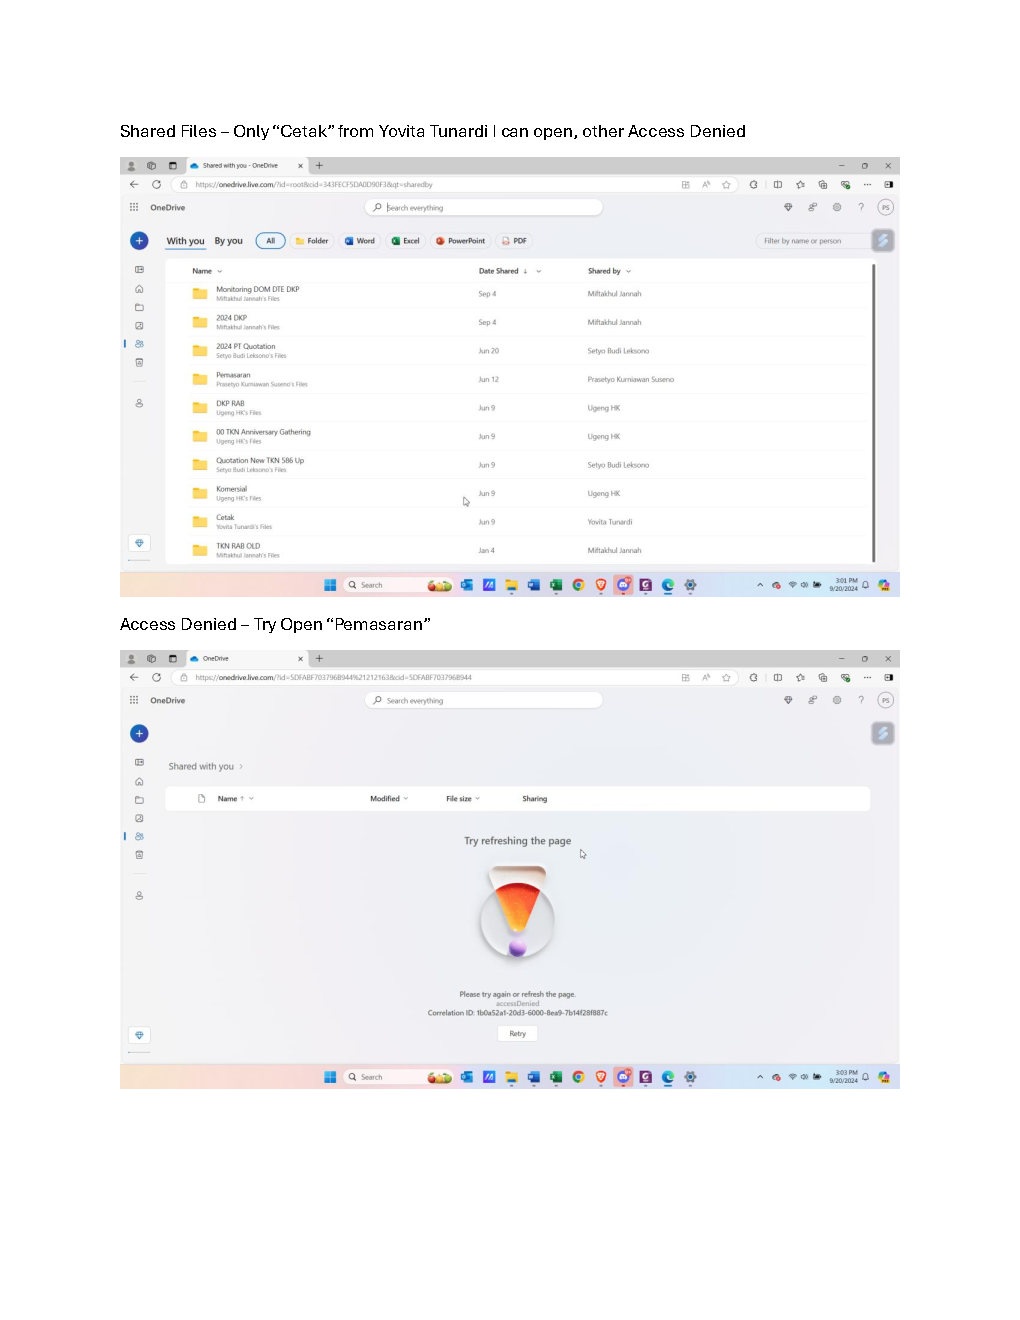Click the Correlation ID text
This screenshot has width=1020, height=1320.
coord(517,1013)
